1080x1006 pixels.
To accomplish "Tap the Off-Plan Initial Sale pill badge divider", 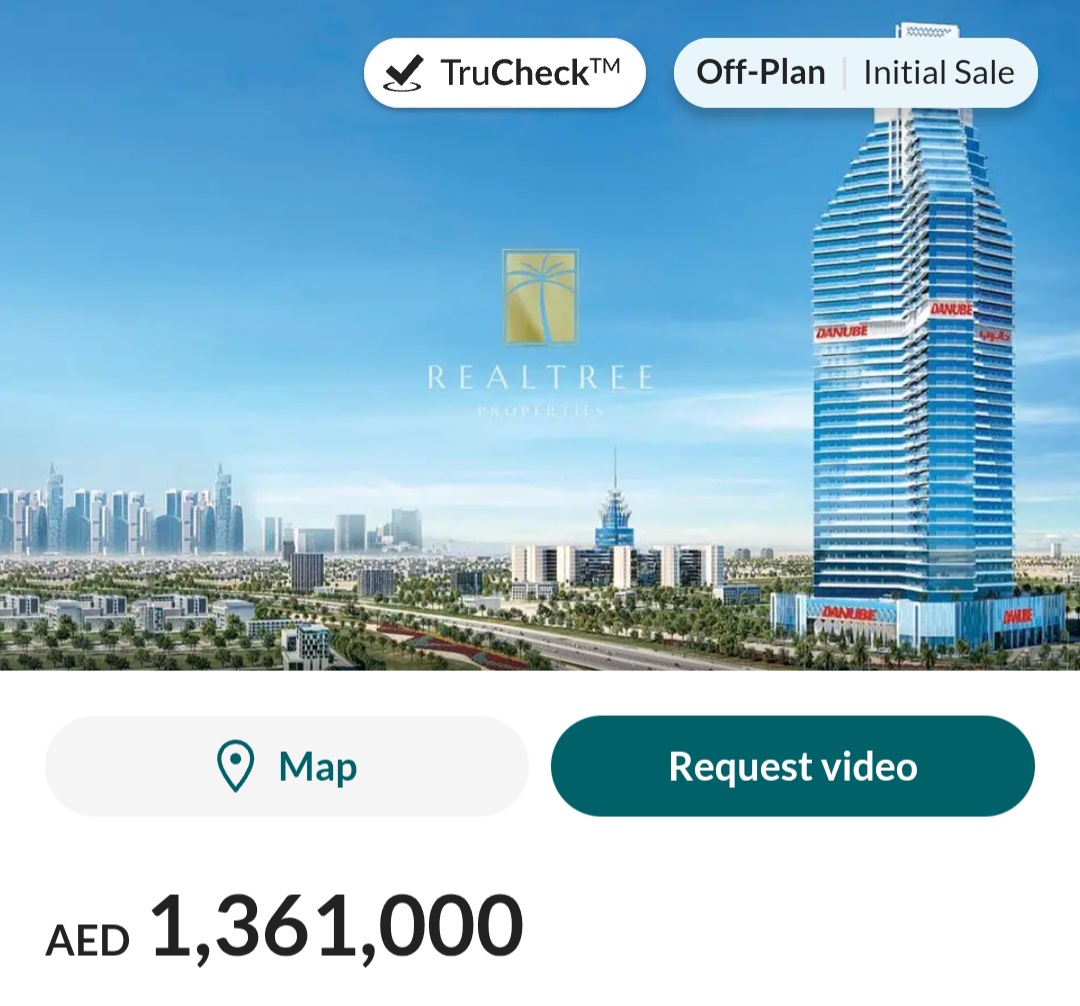I will pyautogui.click(x=844, y=73).
